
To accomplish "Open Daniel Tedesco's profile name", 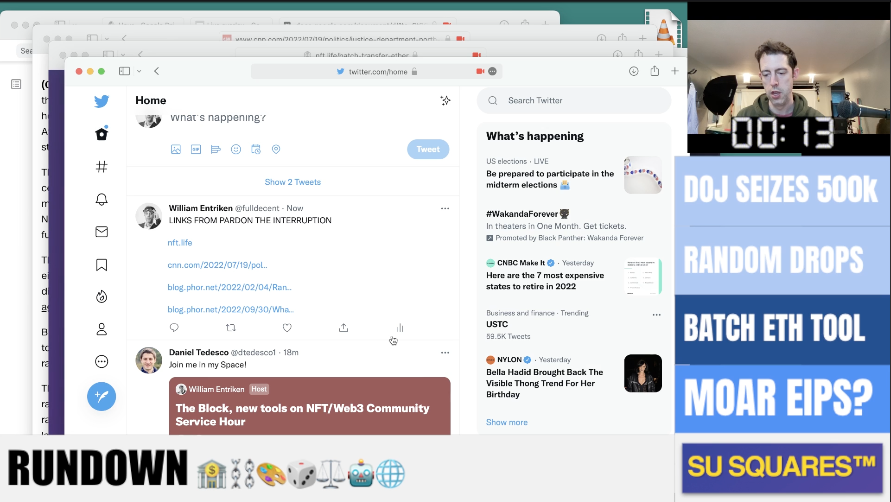I will pyautogui.click(x=199, y=352).
